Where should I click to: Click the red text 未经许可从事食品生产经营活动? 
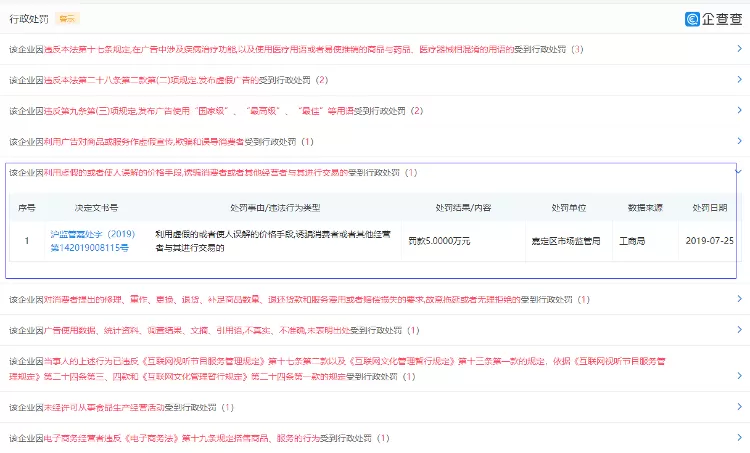(104, 408)
